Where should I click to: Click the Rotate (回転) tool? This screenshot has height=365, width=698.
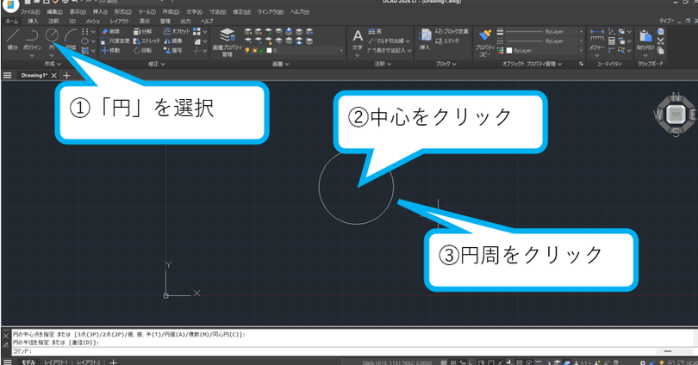(x=142, y=51)
